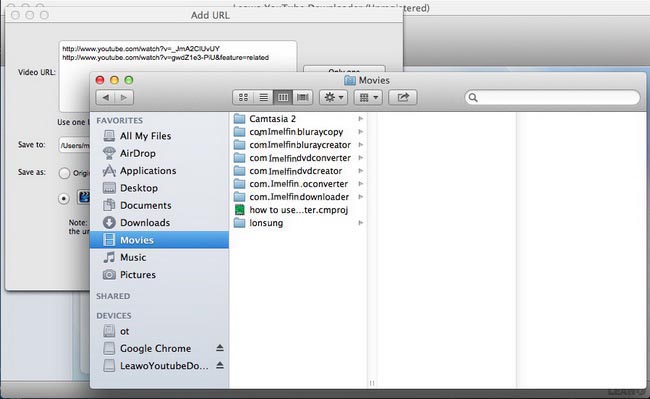Go back with the Finder back arrow
Viewport: 650px width, 399px height.
105,97
